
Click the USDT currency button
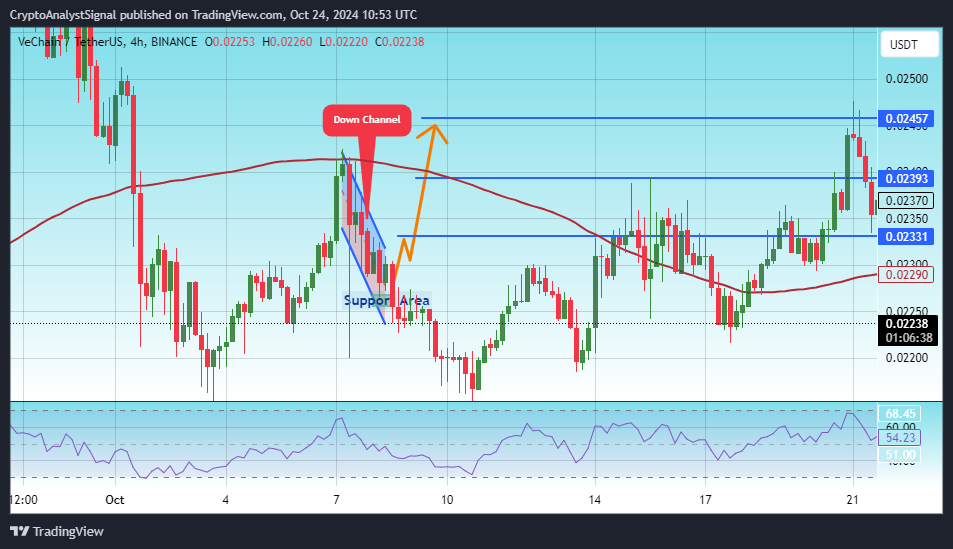pyautogui.click(x=909, y=44)
